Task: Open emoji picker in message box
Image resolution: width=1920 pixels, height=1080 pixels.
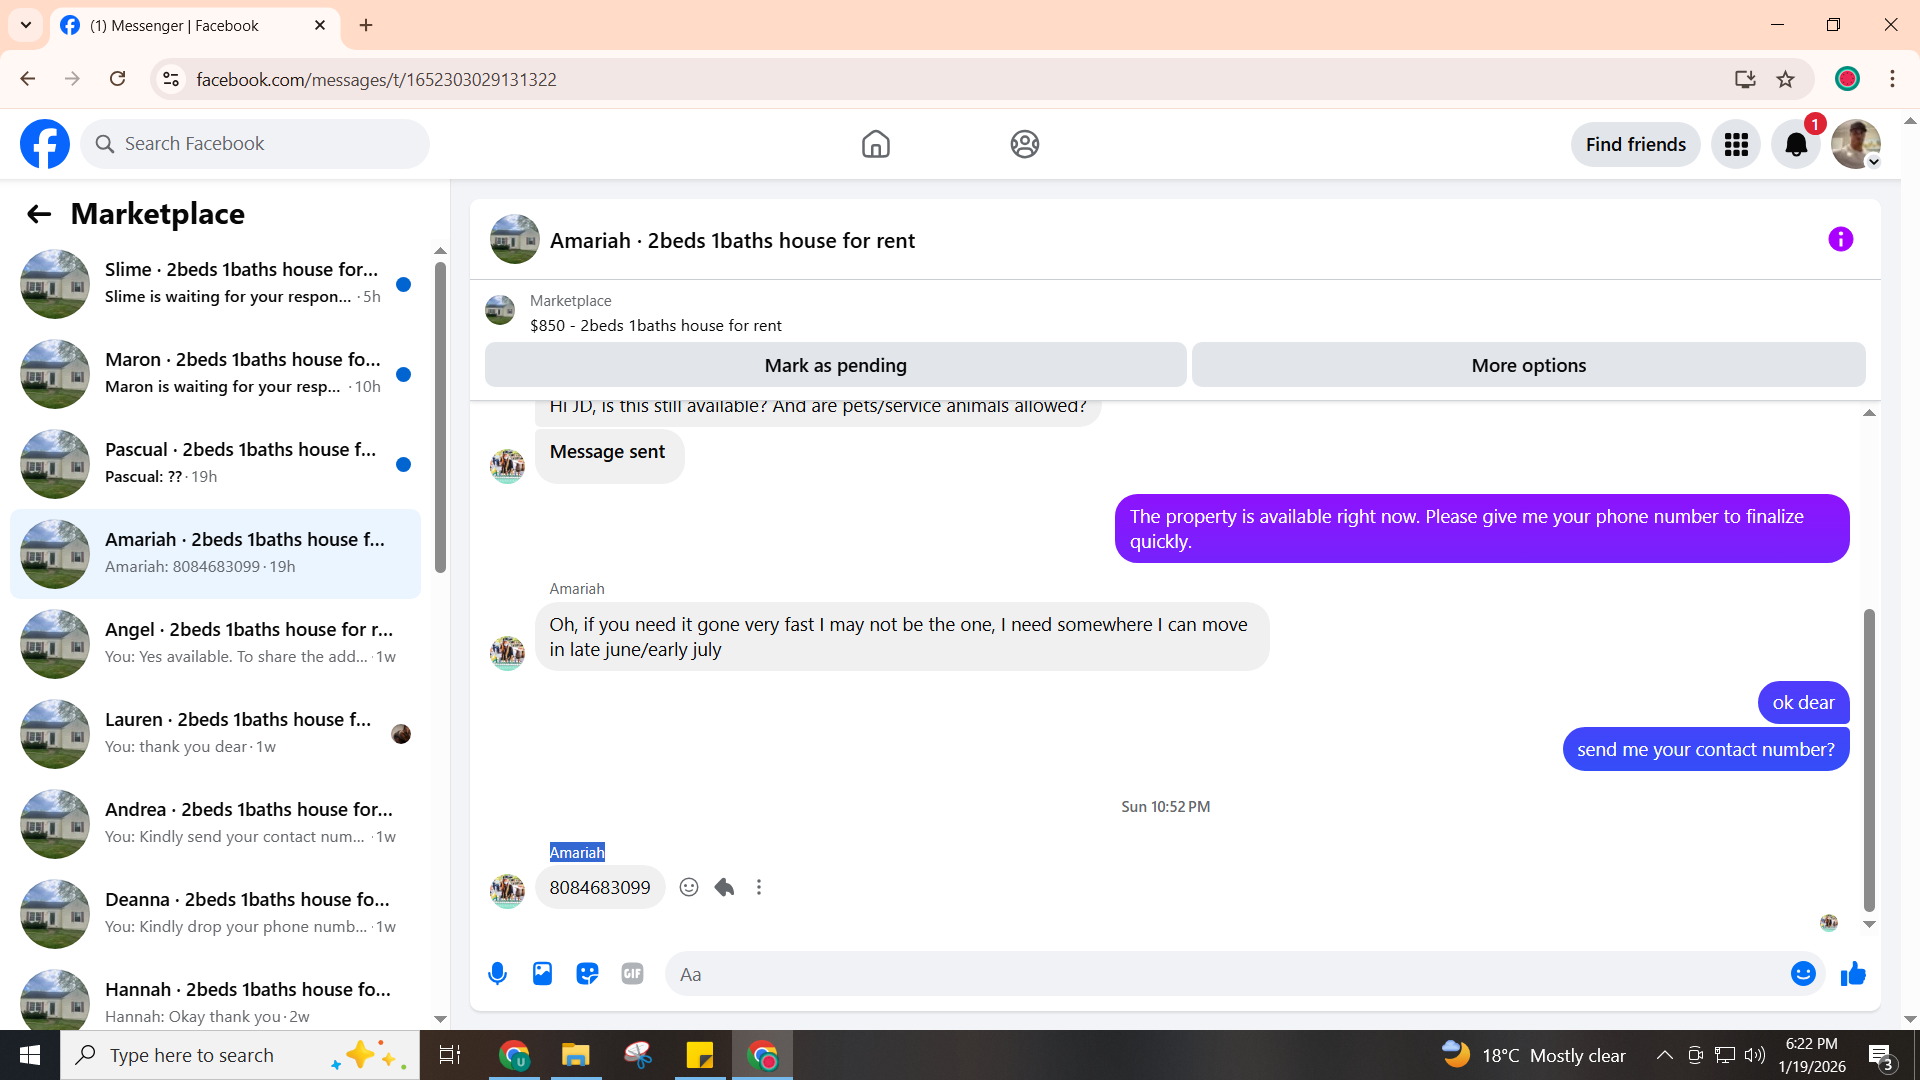Action: click(x=1803, y=974)
